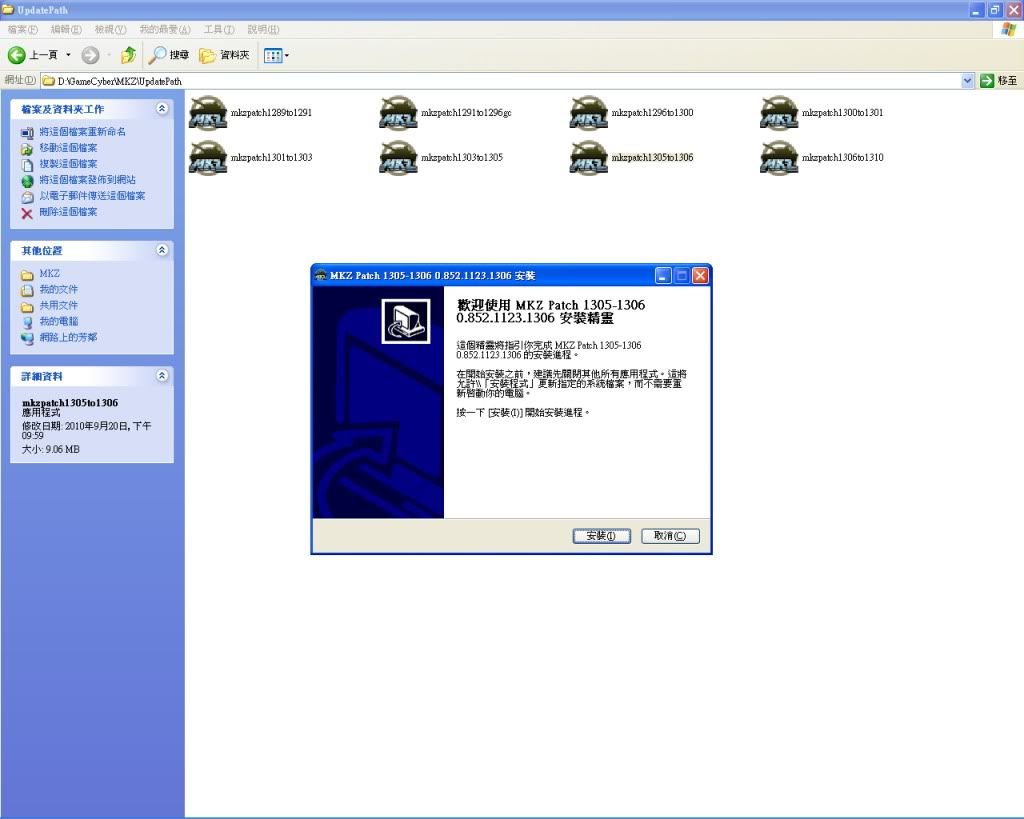
Task: Collapse the Other Places (其他位置) panel
Action: [x=162, y=250]
